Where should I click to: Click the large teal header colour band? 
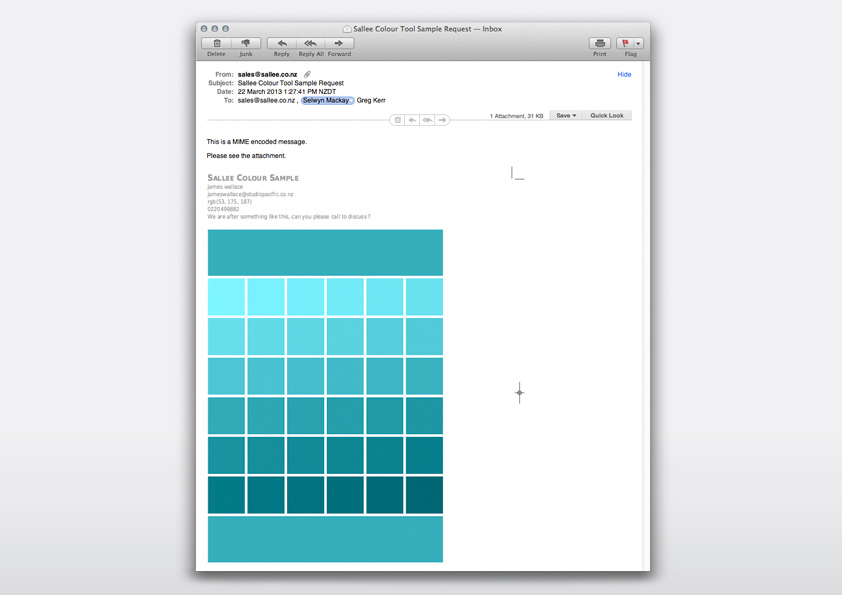pyautogui.click(x=325, y=252)
